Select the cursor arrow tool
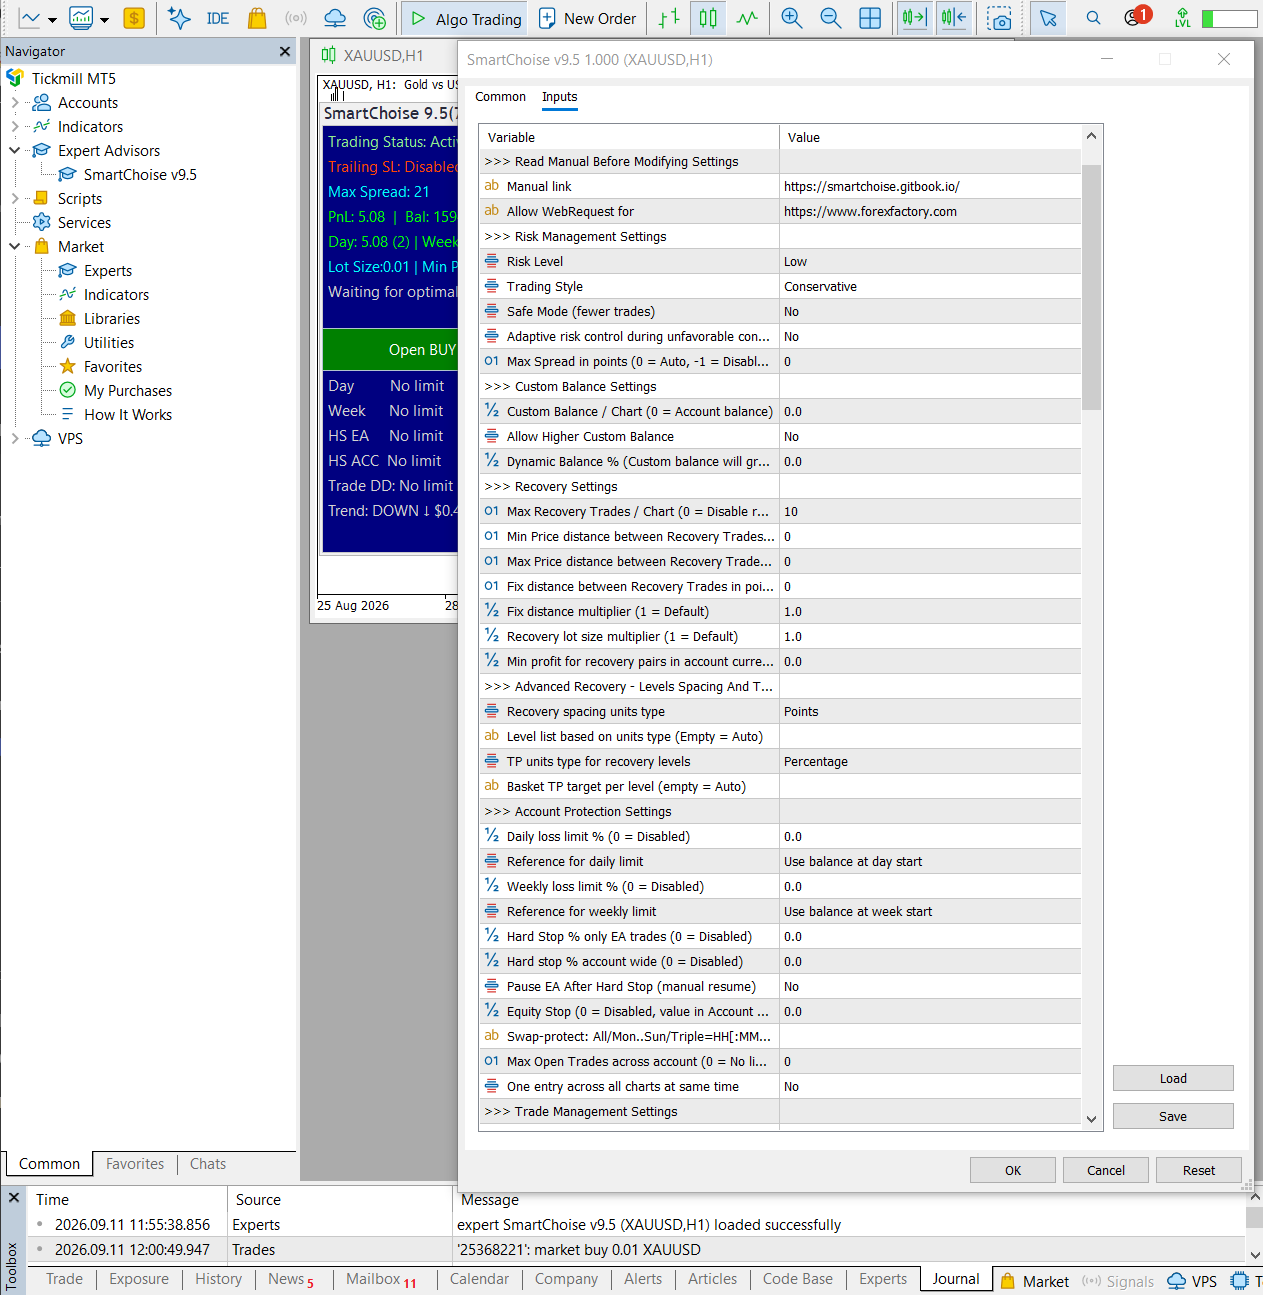 click(1047, 18)
